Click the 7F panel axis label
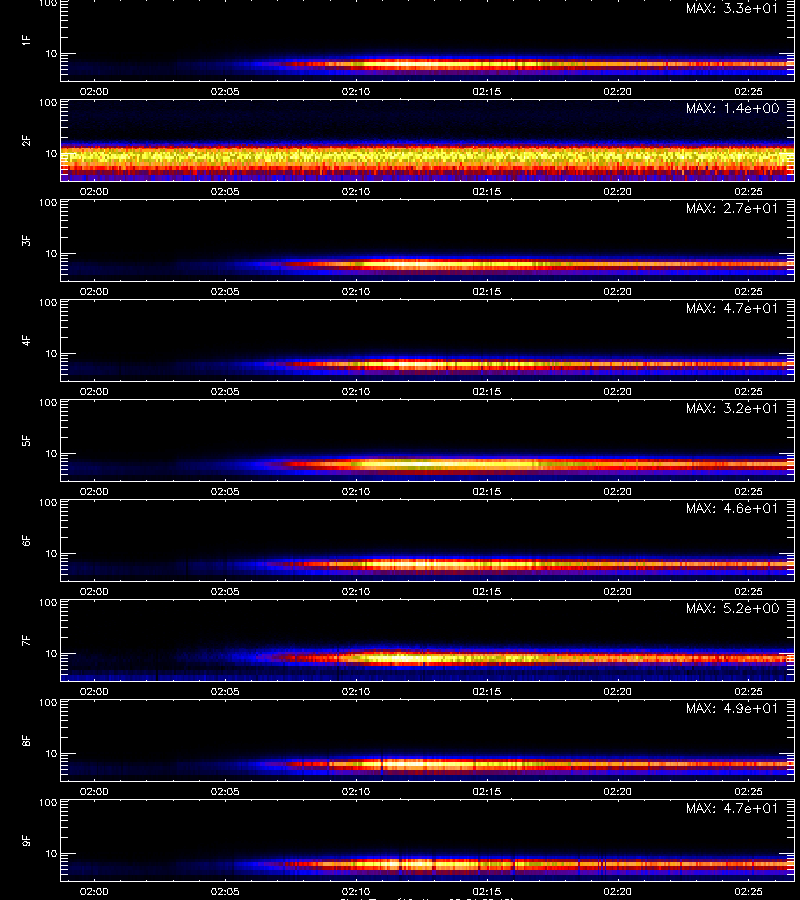 pyautogui.click(x=26, y=641)
